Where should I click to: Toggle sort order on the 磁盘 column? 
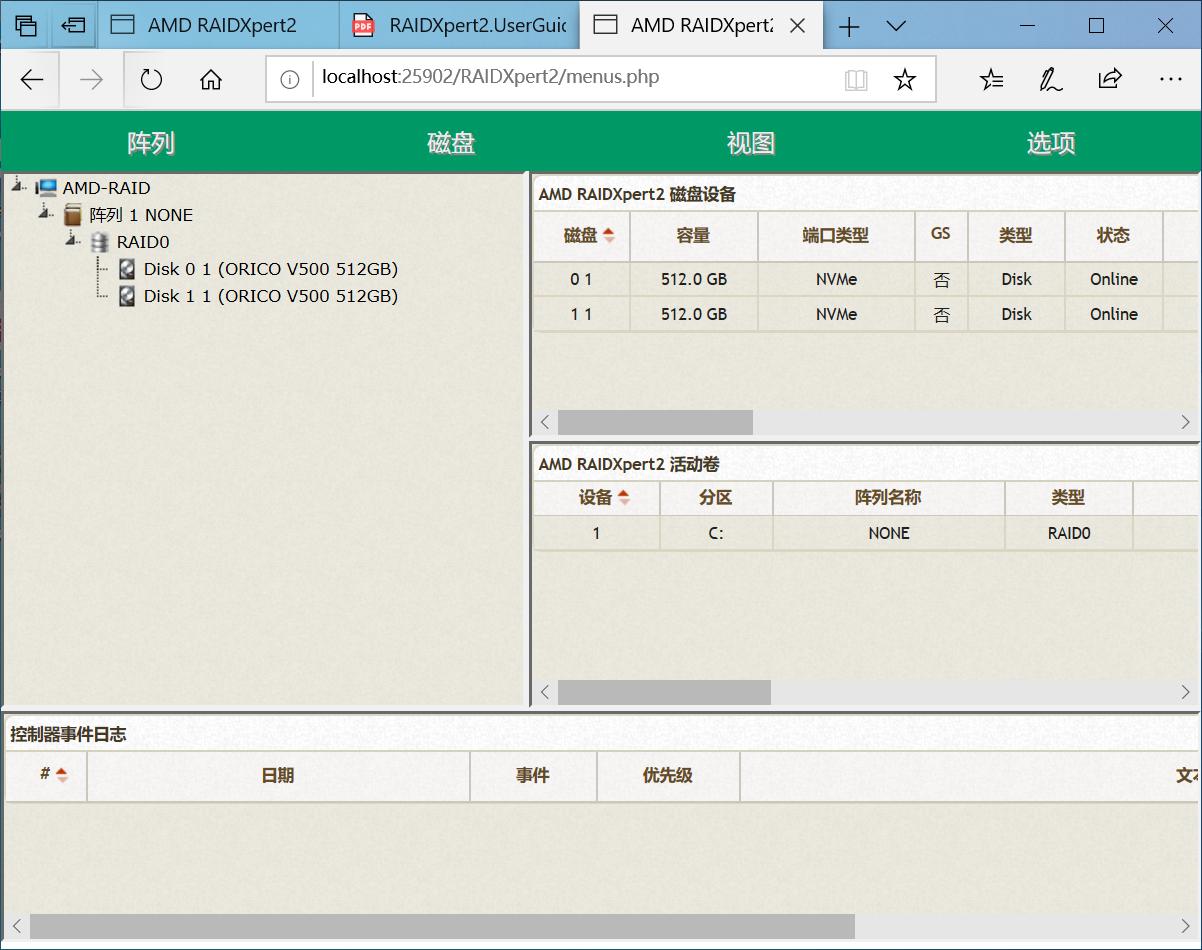(581, 236)
